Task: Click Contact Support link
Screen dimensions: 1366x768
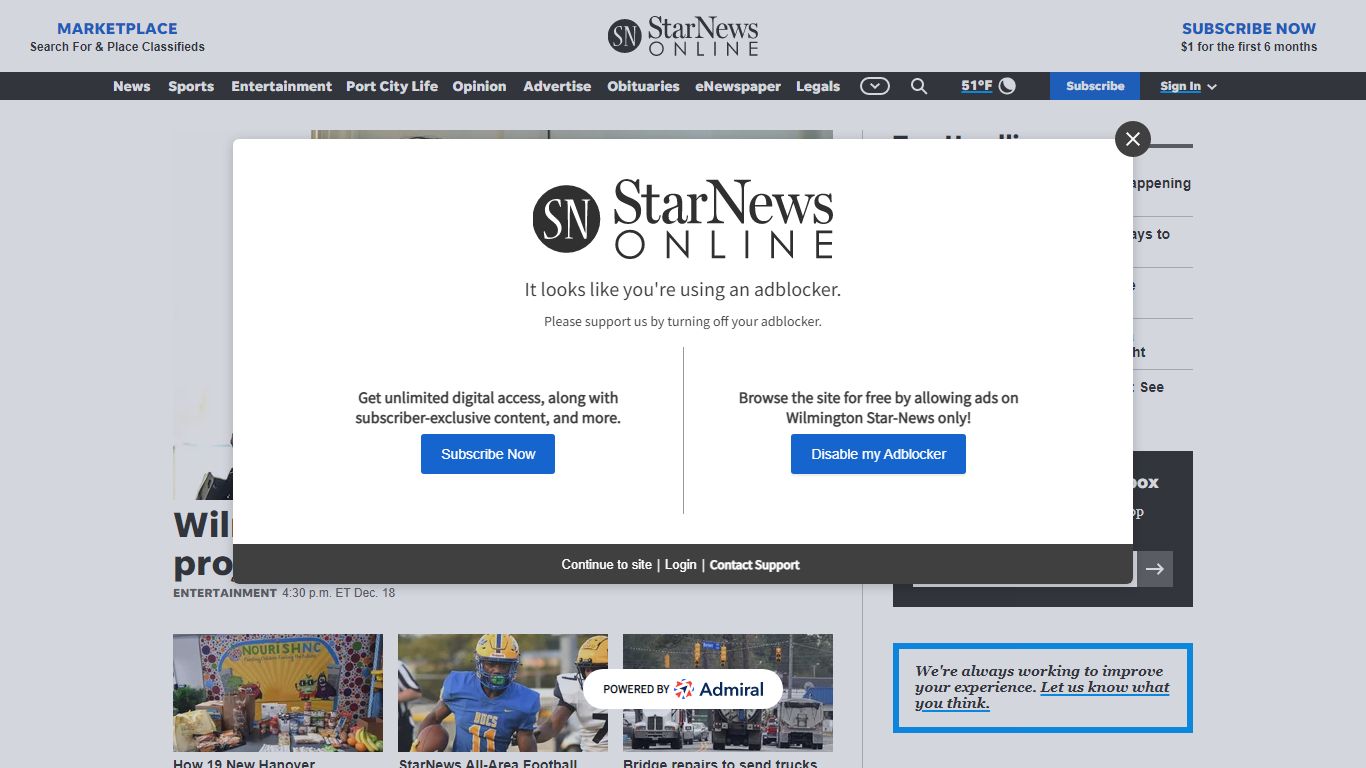Action: point(754,565)
